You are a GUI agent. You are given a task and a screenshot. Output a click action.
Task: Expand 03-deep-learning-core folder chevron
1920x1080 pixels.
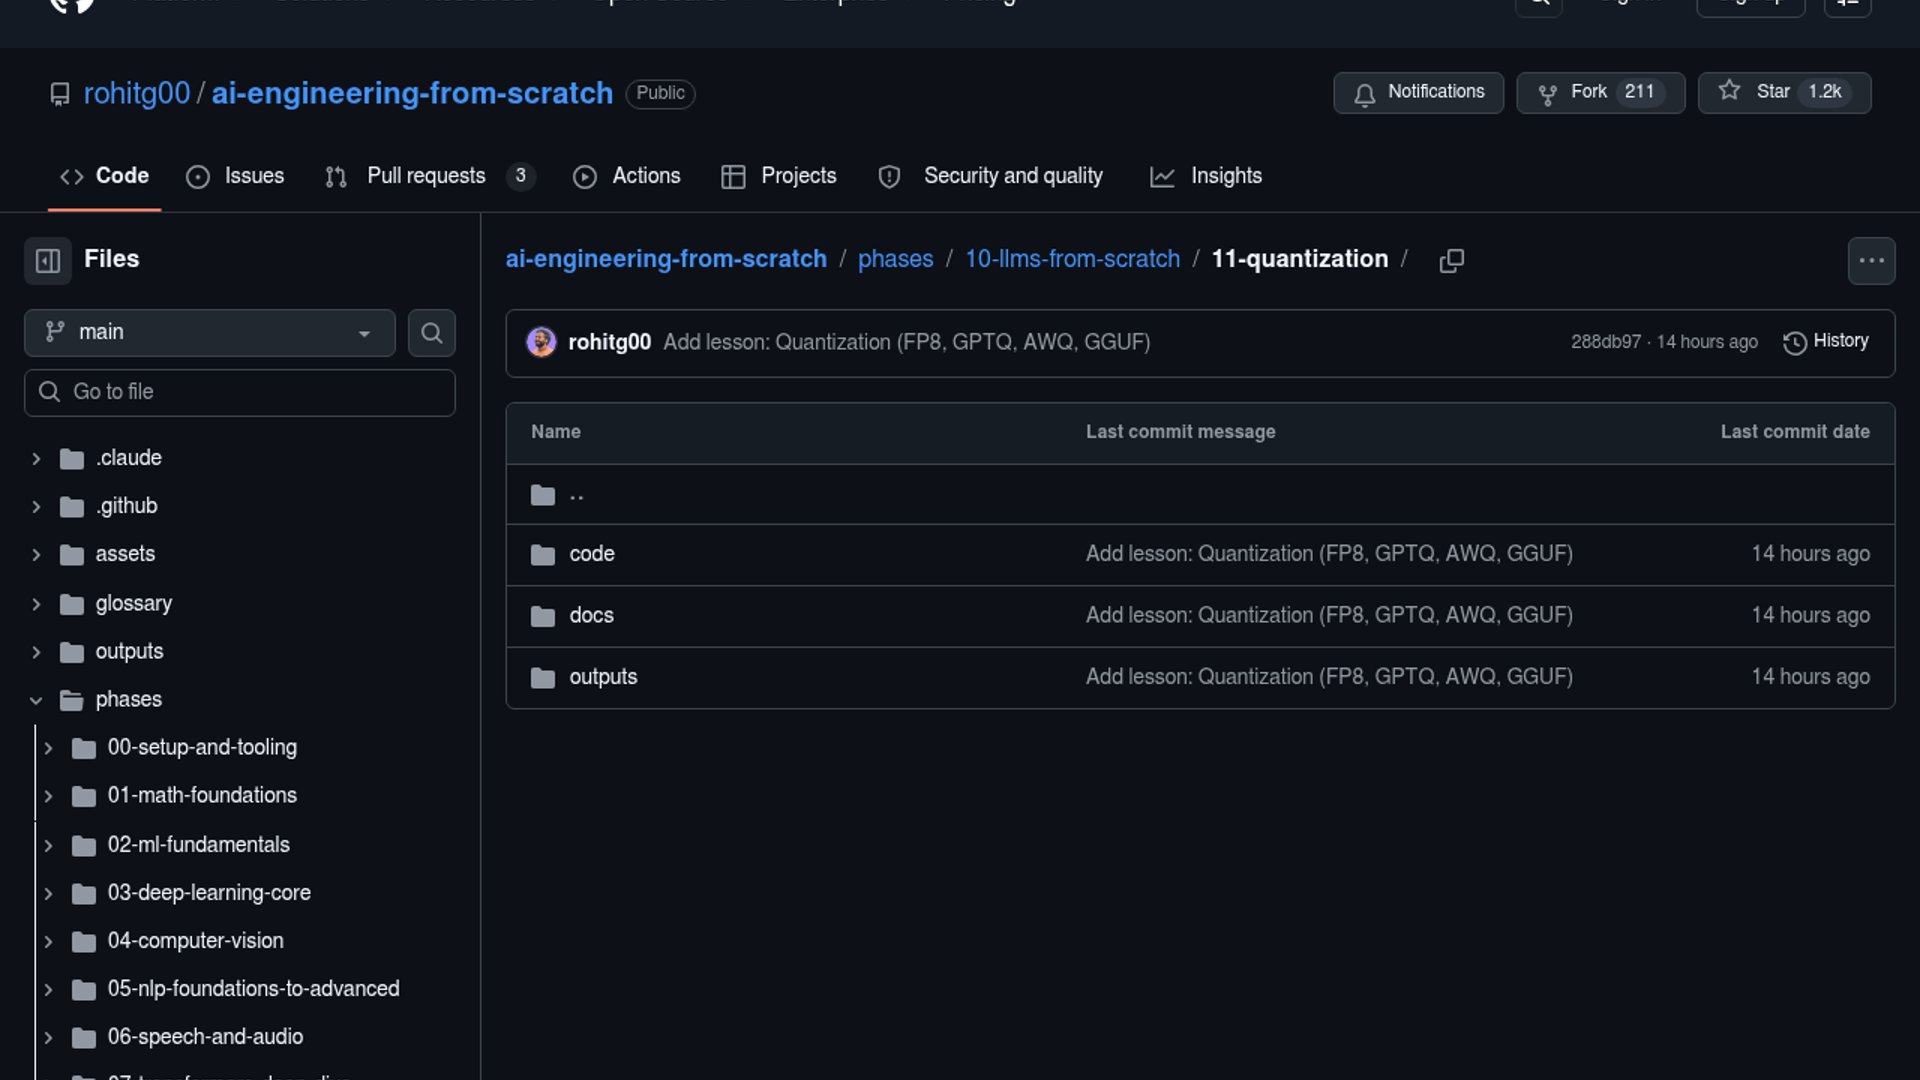tap(48, 893)
